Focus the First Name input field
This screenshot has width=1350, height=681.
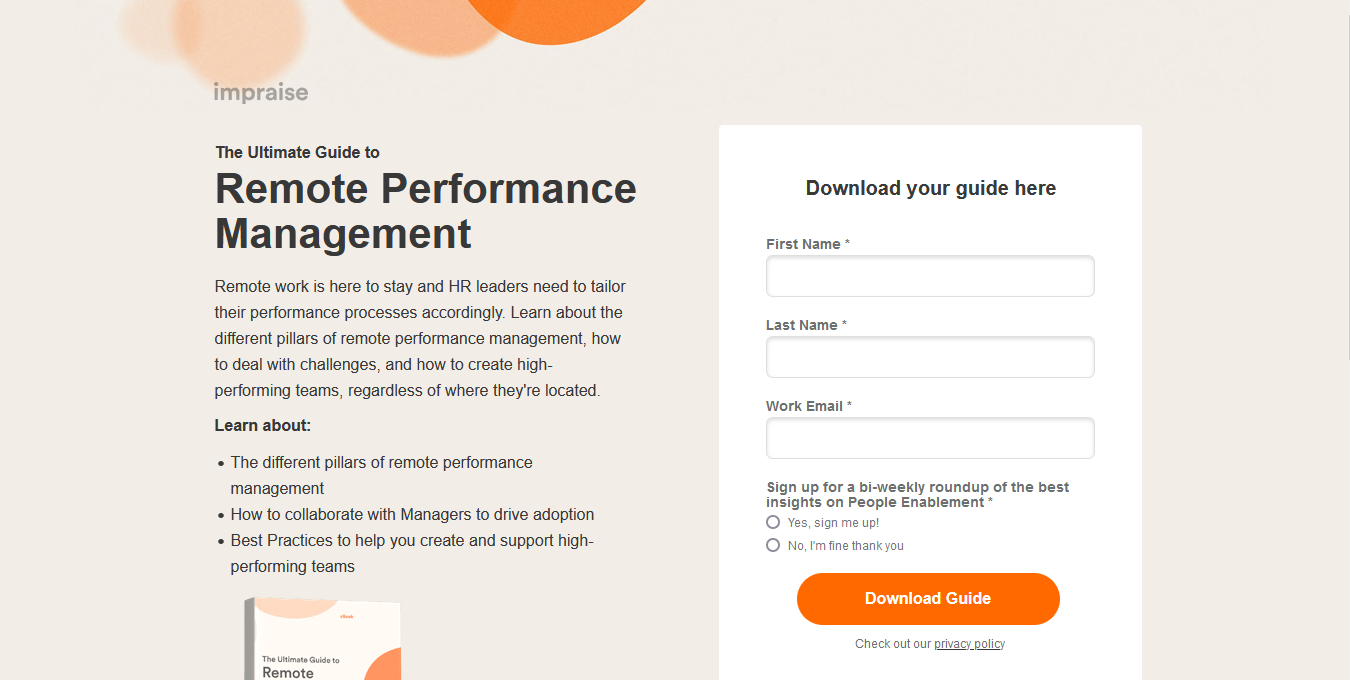coord(930,276)
